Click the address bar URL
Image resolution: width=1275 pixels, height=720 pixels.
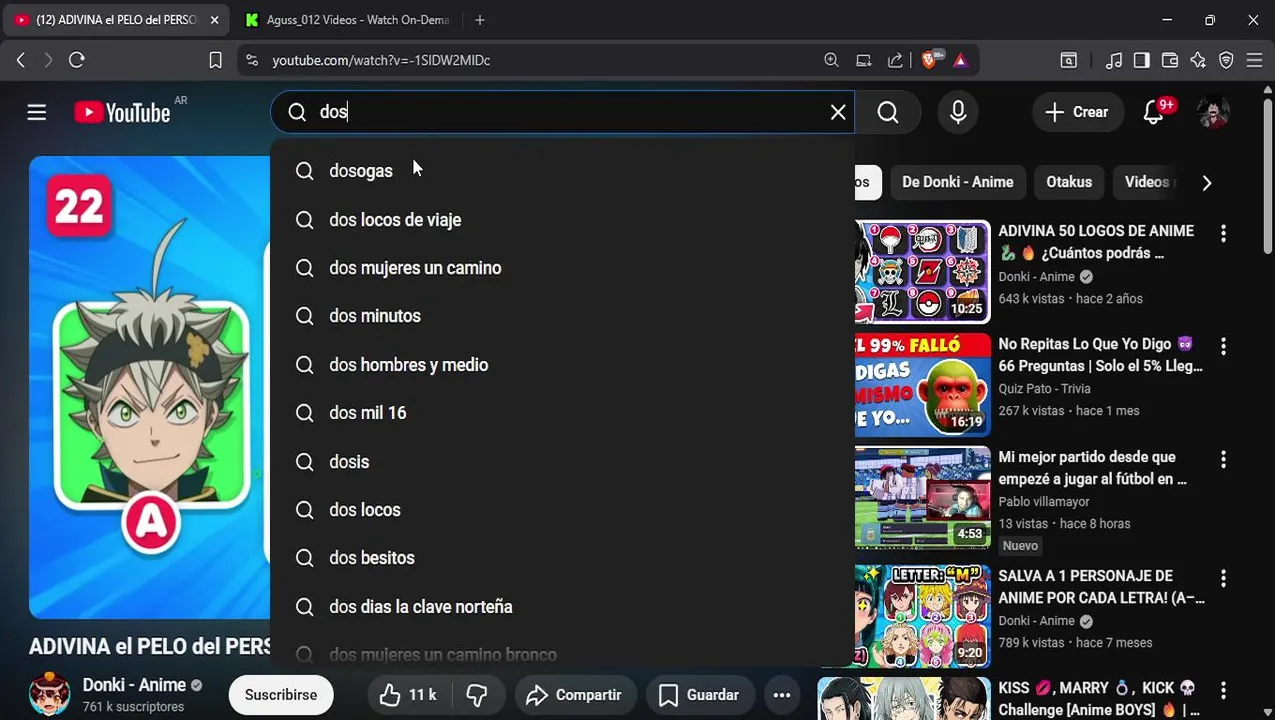click(381, 60)
